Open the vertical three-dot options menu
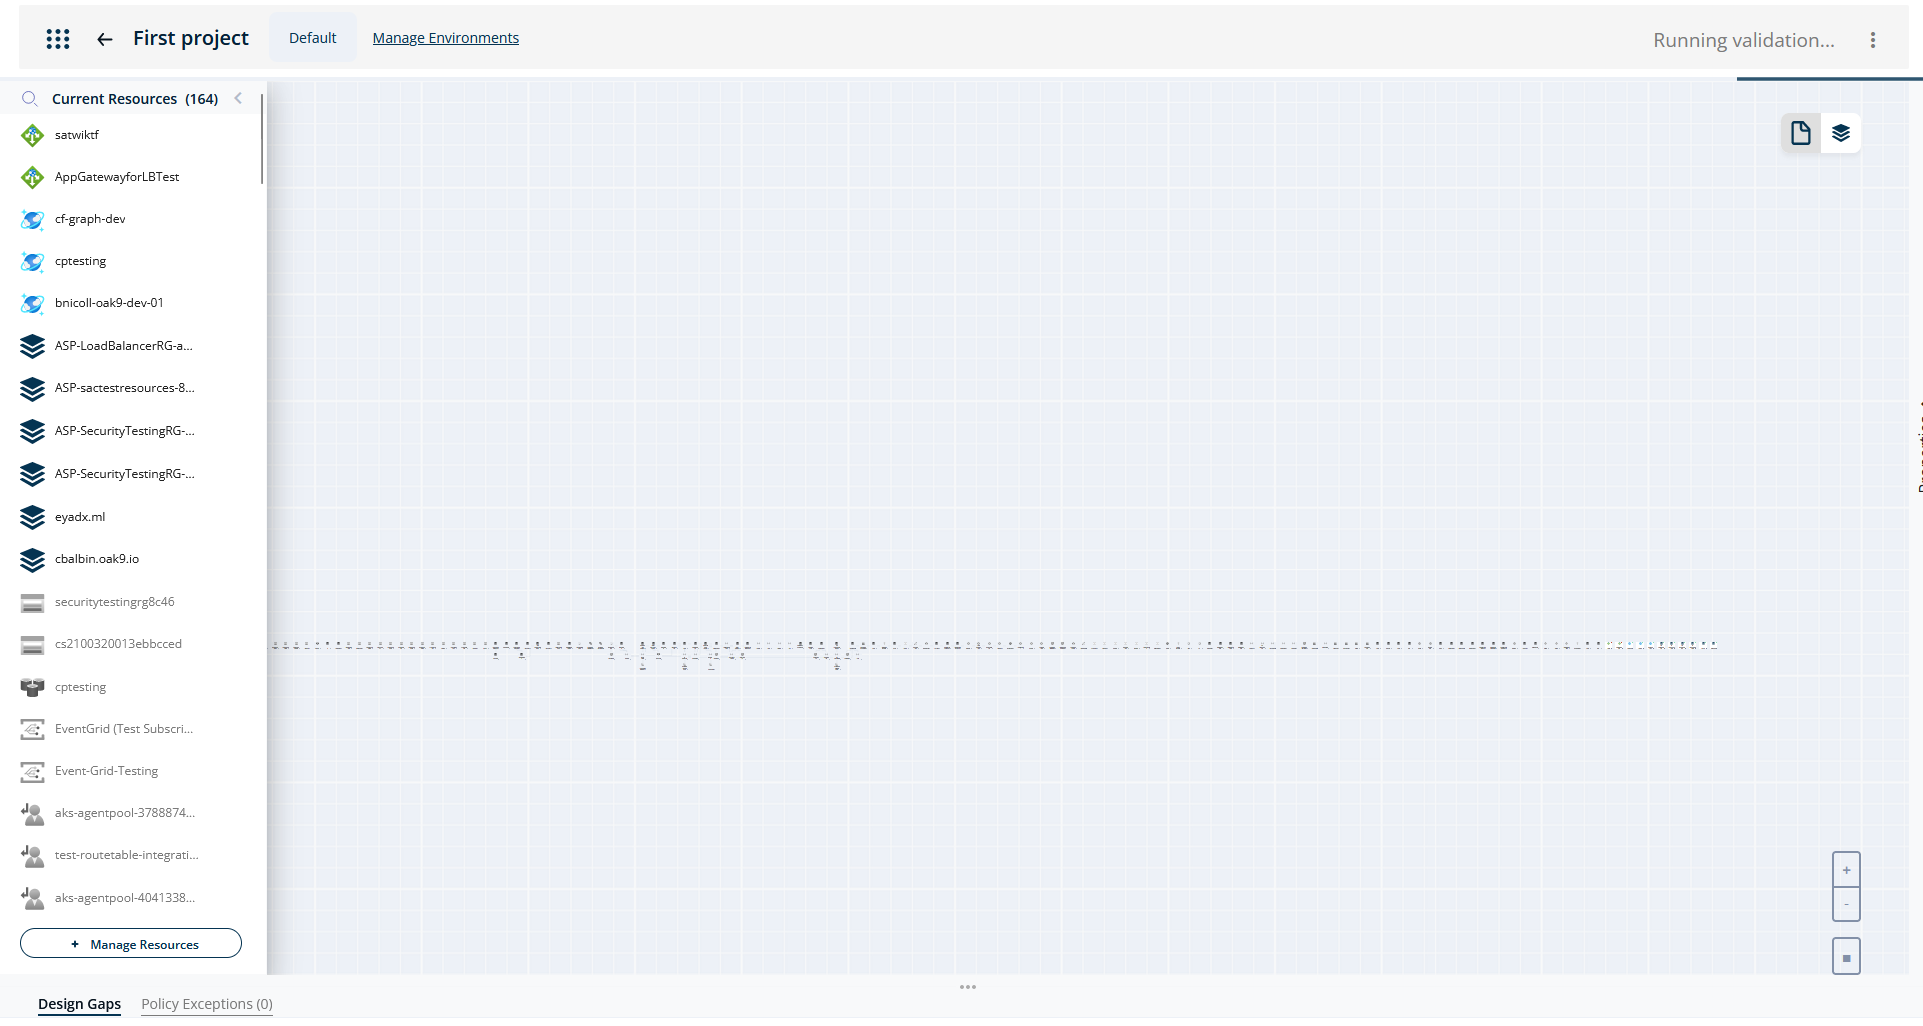 click(1873, 40)
